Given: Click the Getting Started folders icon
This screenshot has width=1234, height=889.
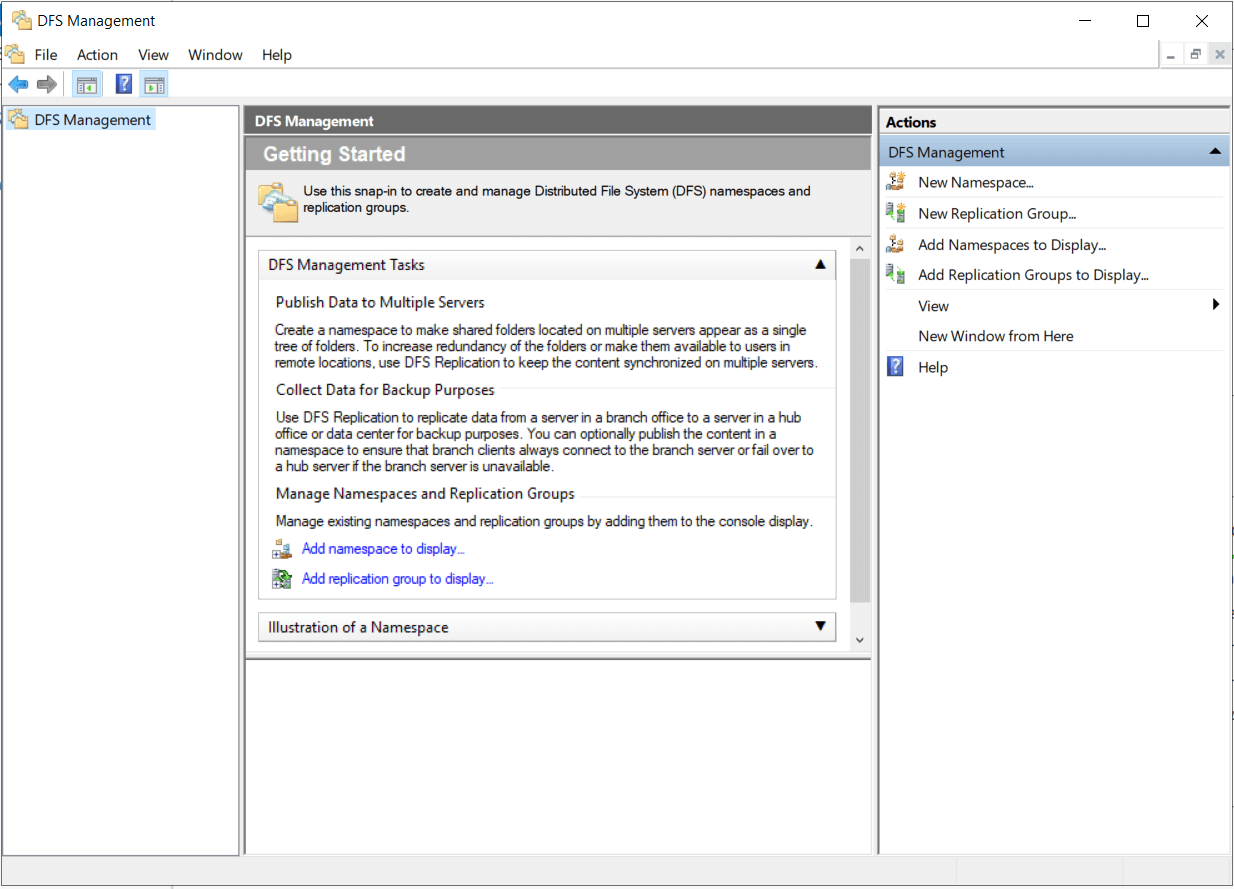Looking at the screenshot, I should click(278, 201).
